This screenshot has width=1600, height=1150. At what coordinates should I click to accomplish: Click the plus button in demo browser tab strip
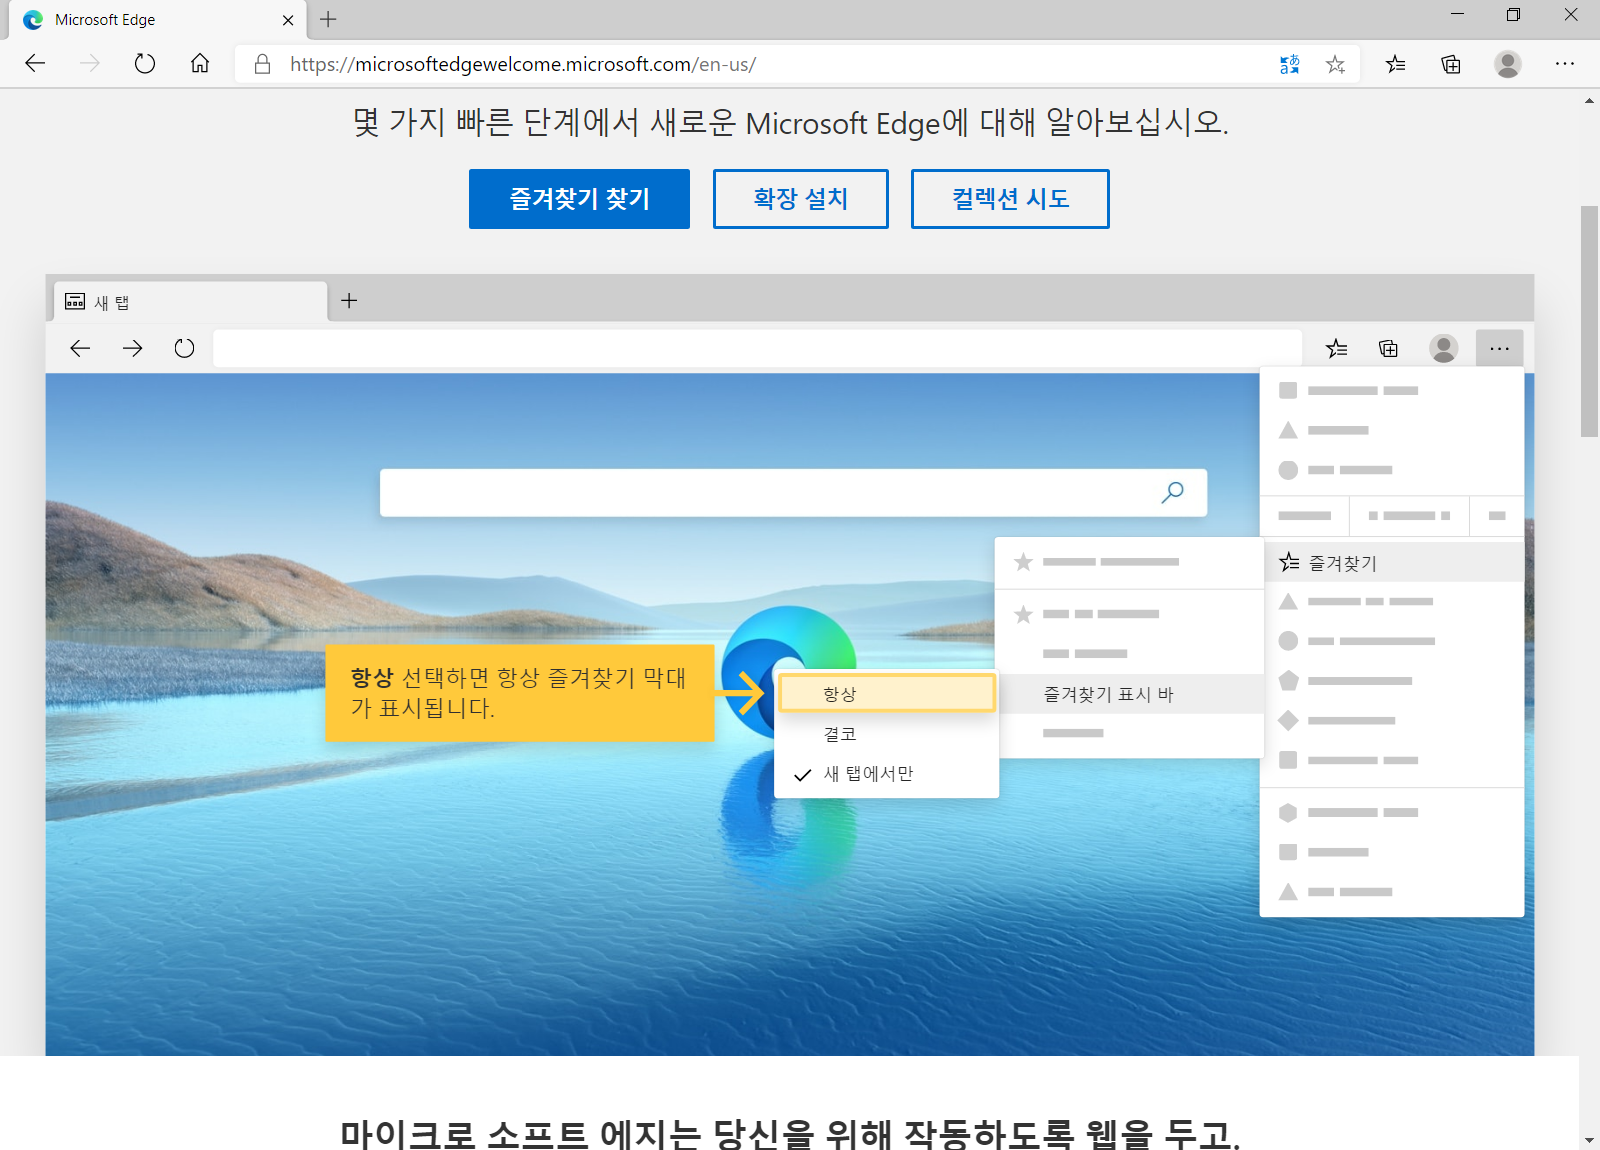point(349,300)
